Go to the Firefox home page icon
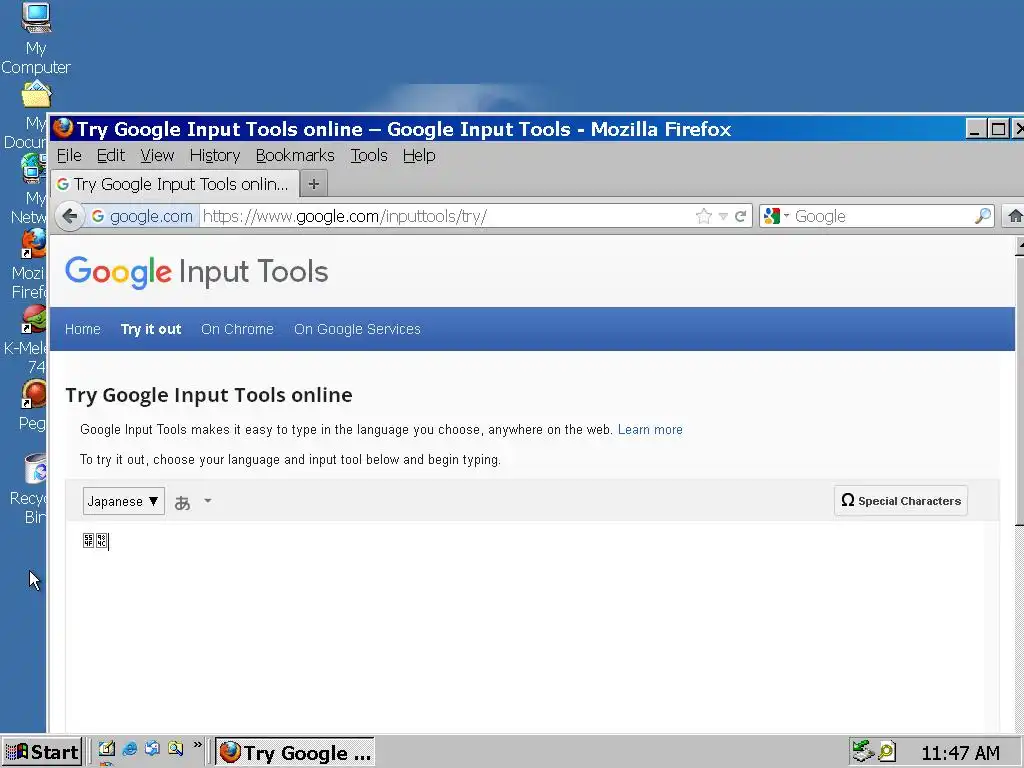Image resolution: width=1024 pixels, height=768 pixels. (x=1015, y=216)
